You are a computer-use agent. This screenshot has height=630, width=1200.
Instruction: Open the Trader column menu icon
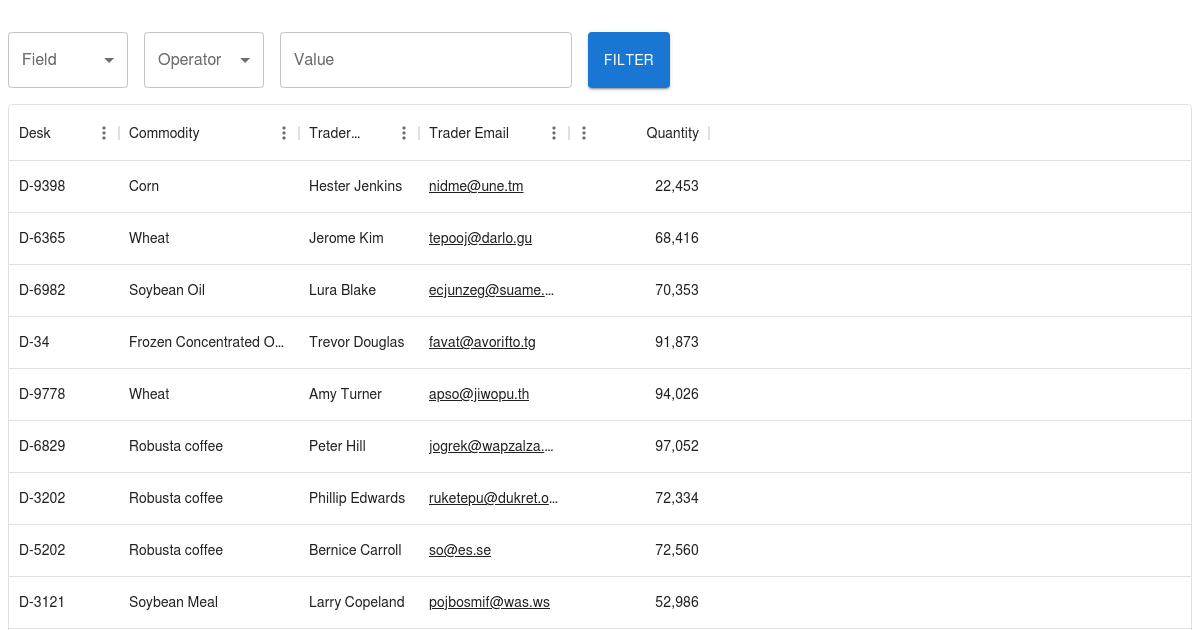tap(404, 133)
